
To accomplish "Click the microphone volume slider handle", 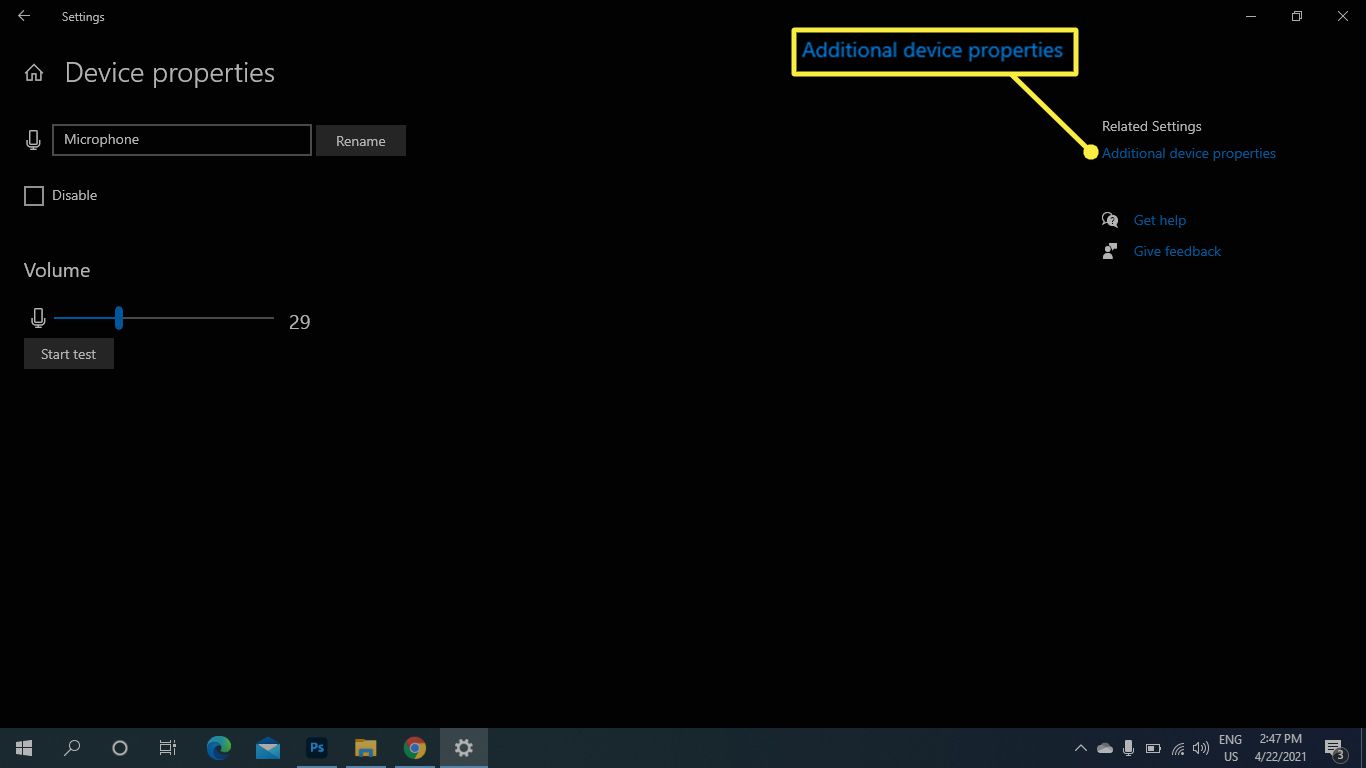I will pyautogui.click(x=119, y=318).
